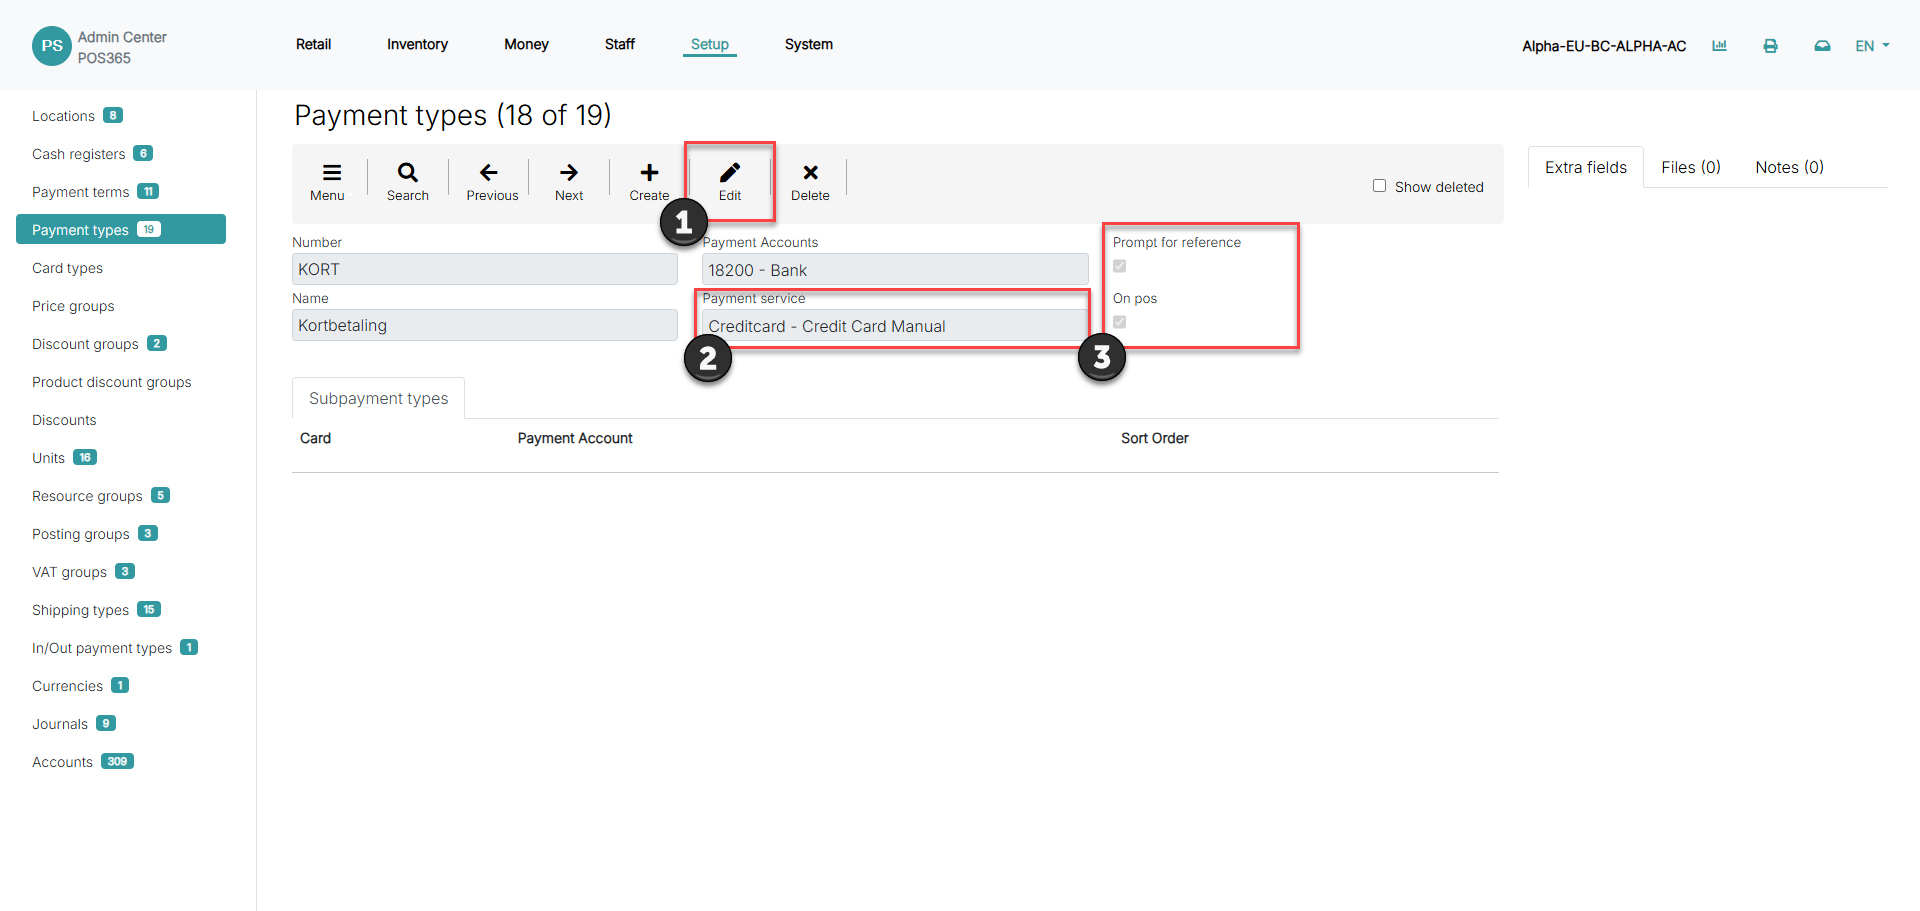Open Resource groups in the sidebar
Viewport: 1920px width, 911px height.
click(x=87, y=496)
